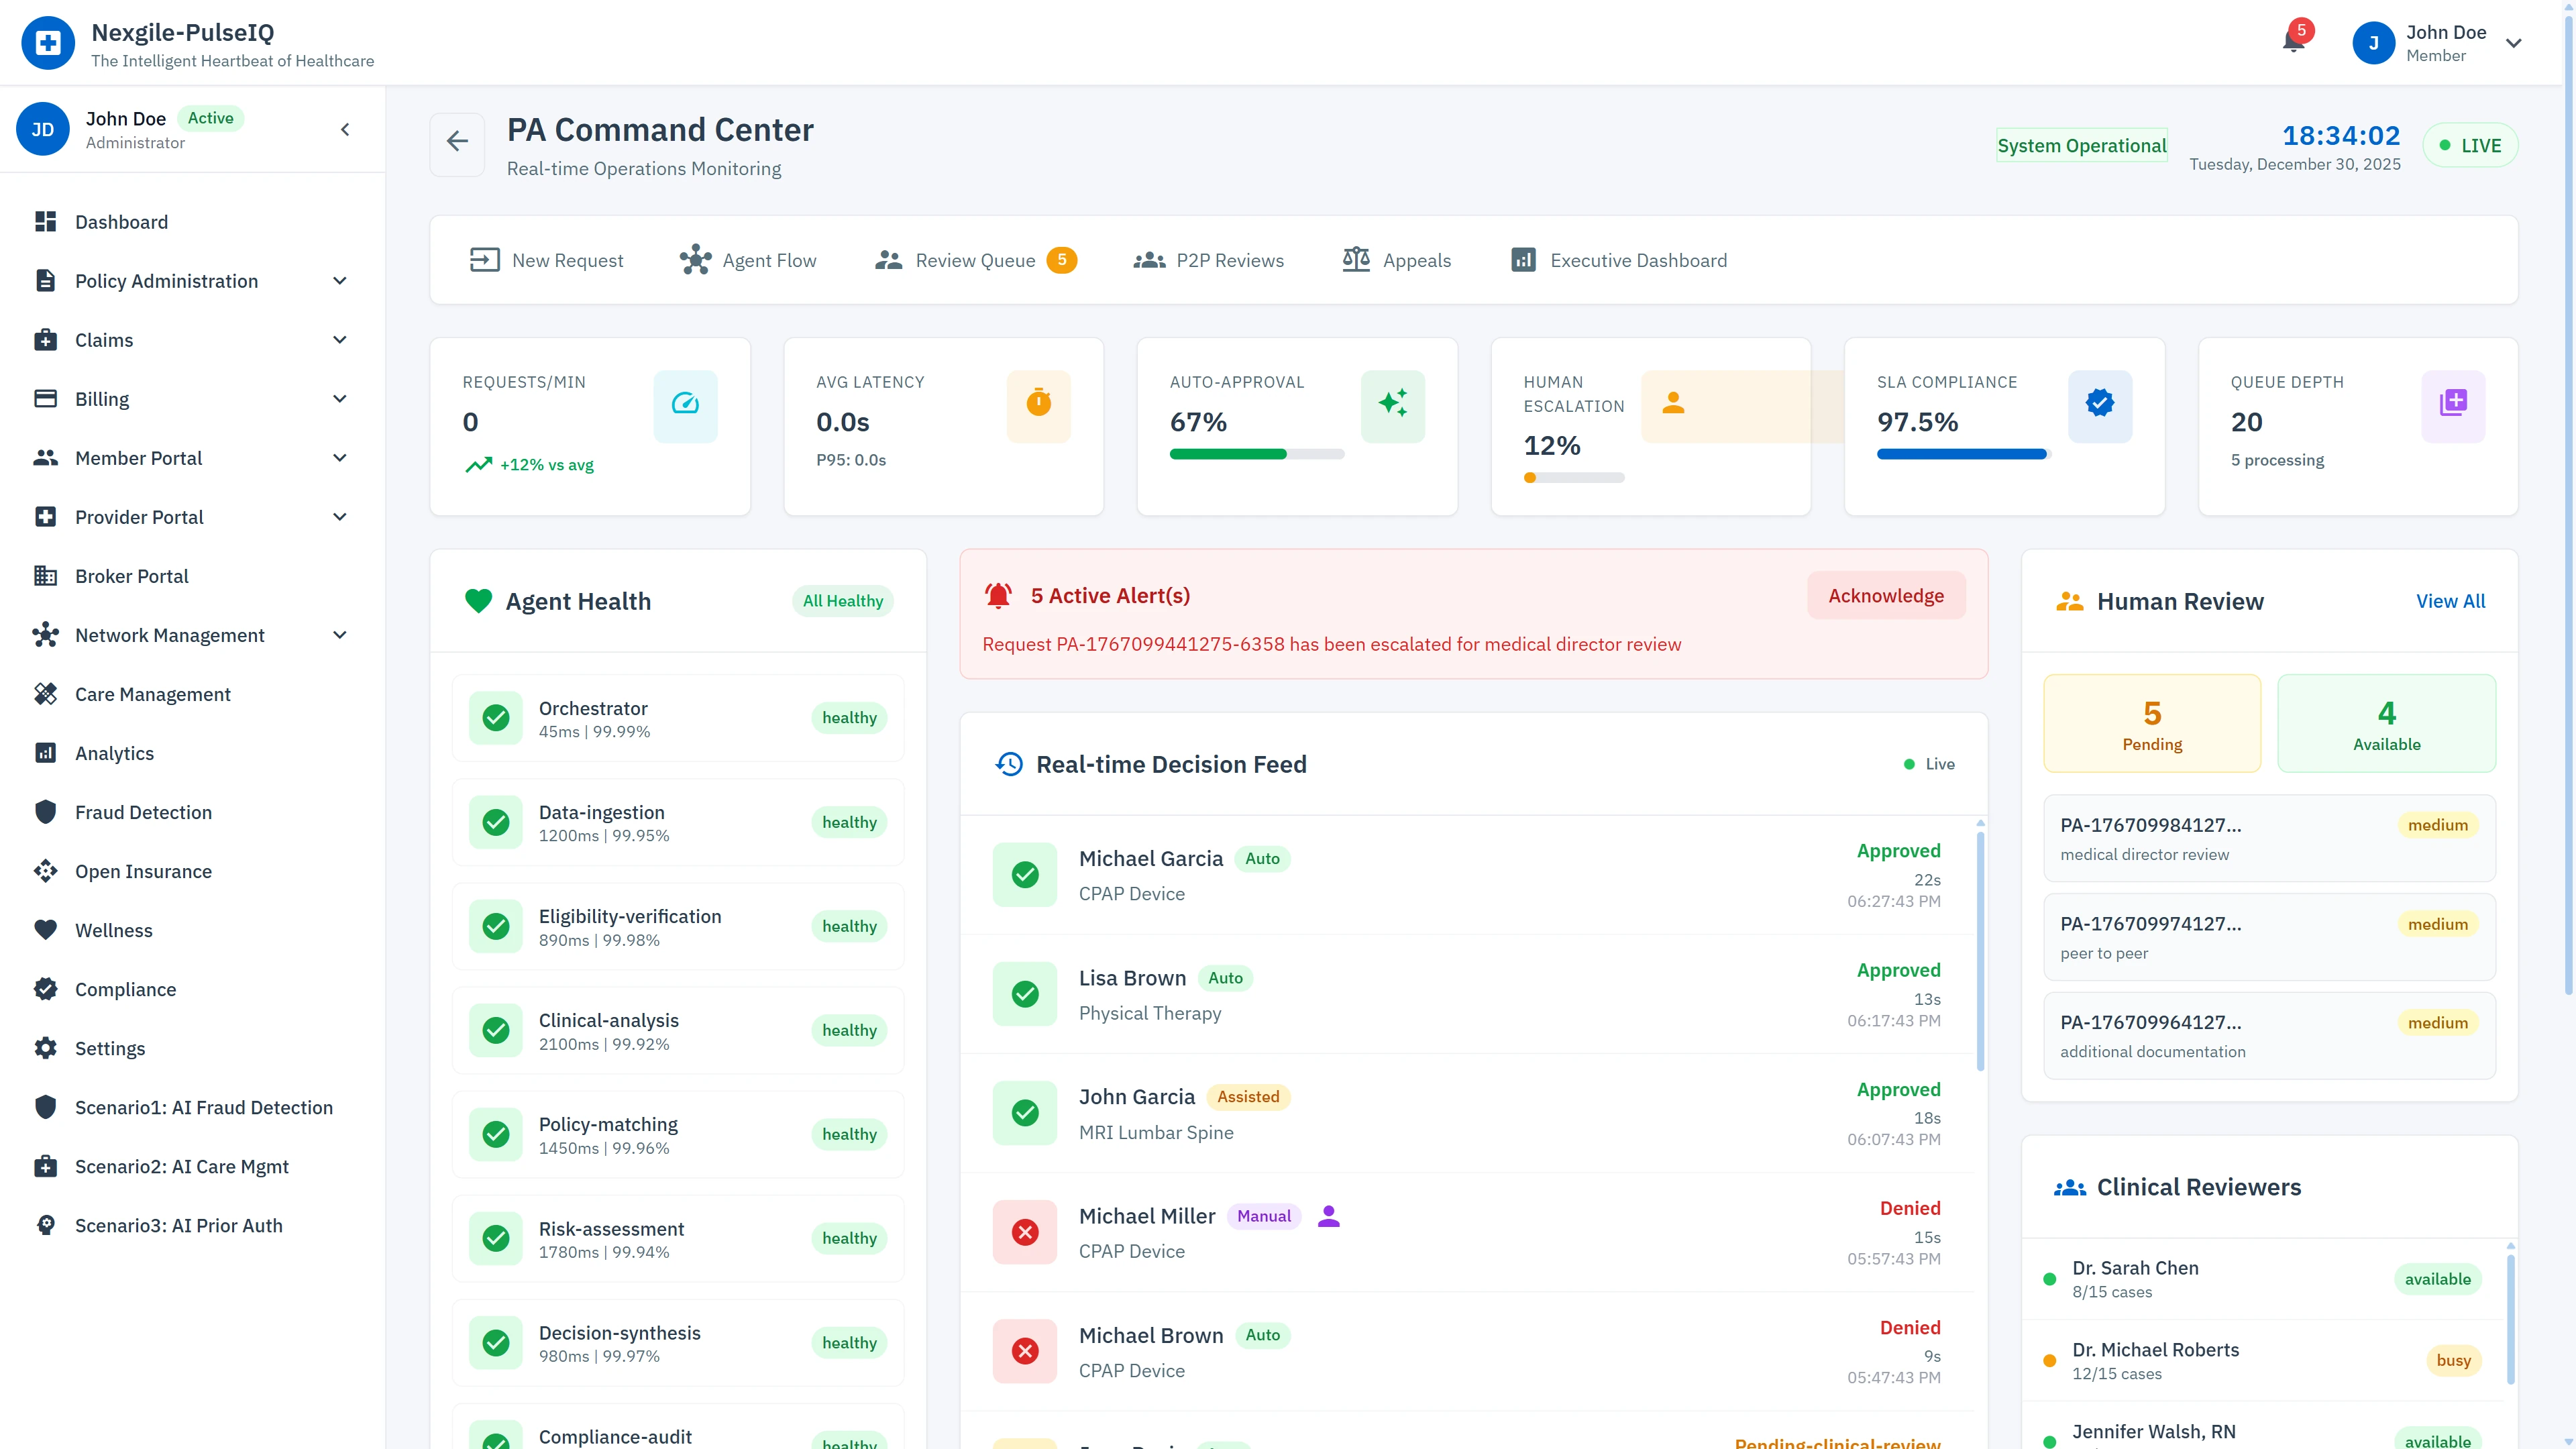
Task: Click the Acknowledge button for active alerts
Action: pos(1886,595)
